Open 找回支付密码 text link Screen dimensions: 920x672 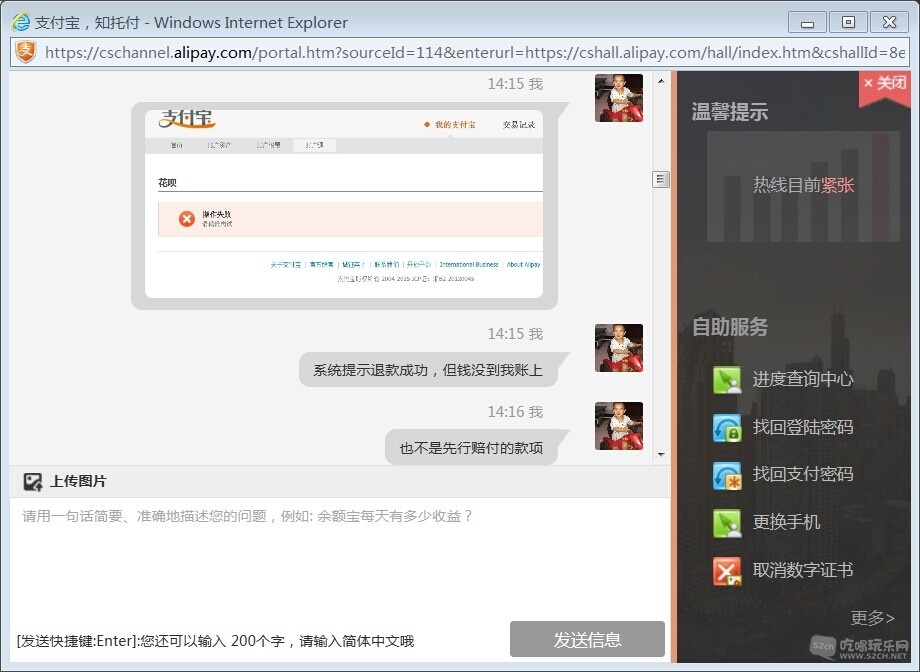point(803,474)
